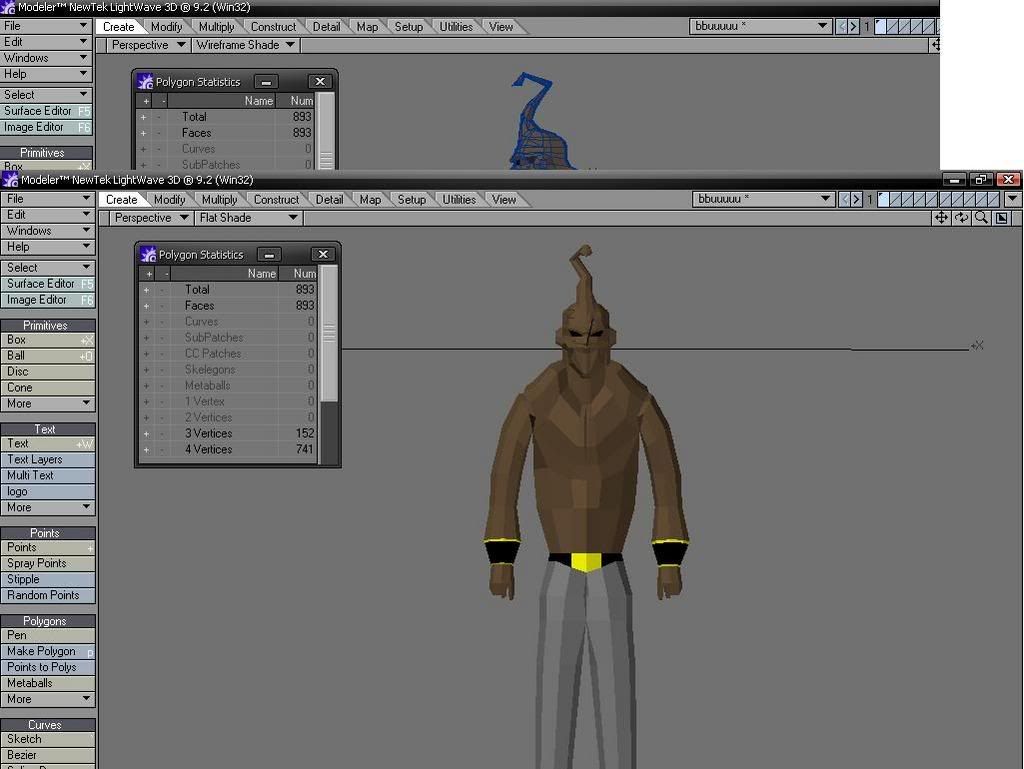This screenshot has height=769, width=1024.
Task: Choose the Bezier curve tool
Action: (48, 755)
